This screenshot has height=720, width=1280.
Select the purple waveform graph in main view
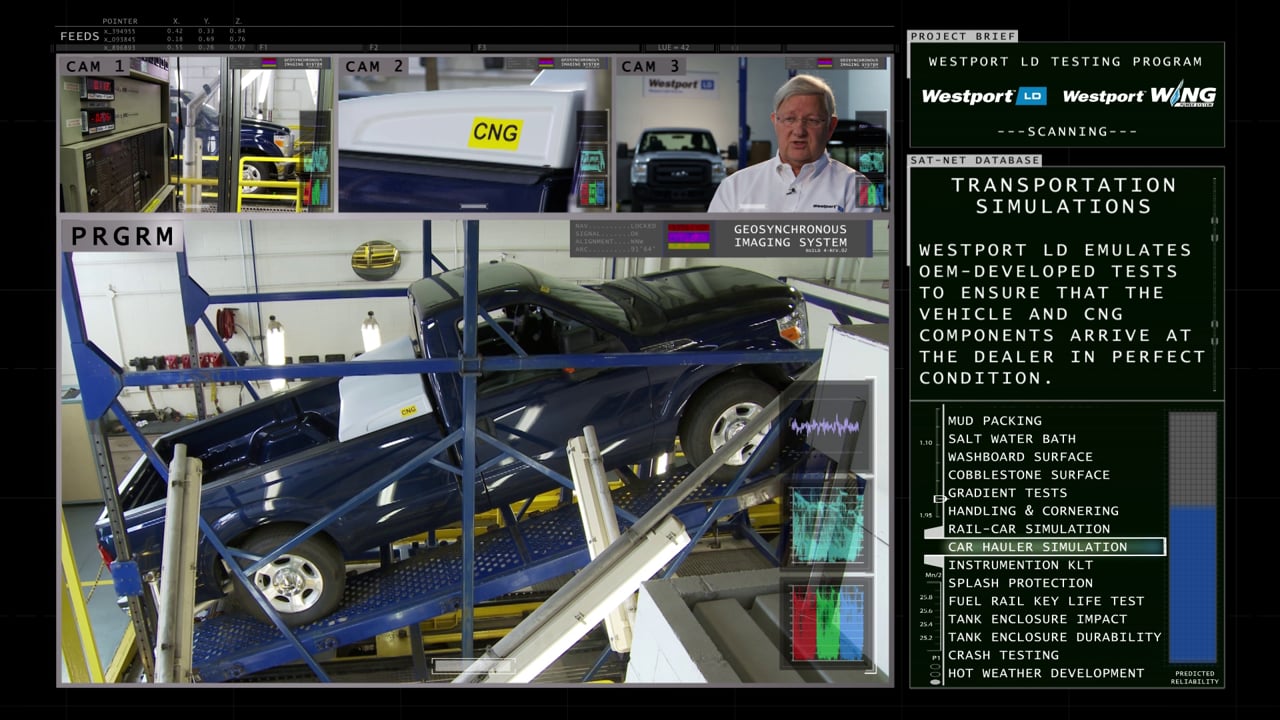(x=825, y=426)
